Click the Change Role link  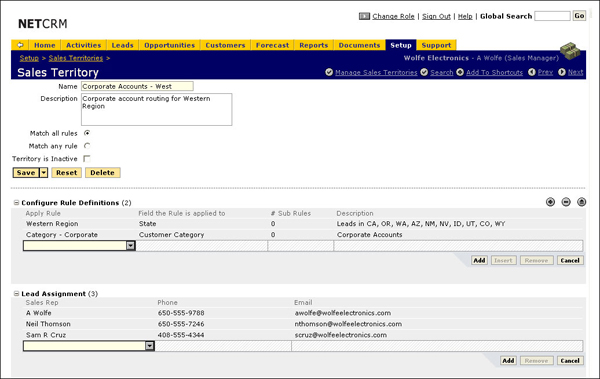(x=393, y=16)
